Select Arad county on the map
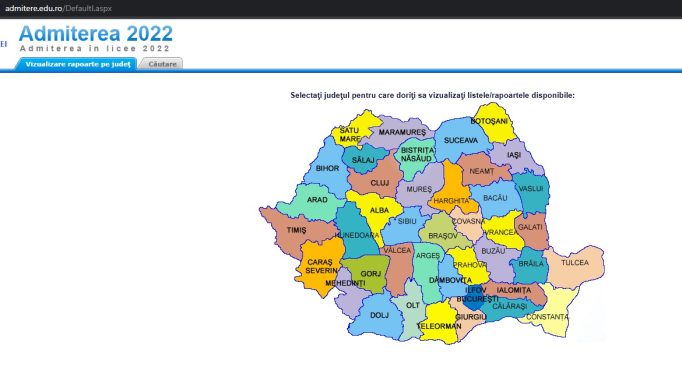 point(317,200)
